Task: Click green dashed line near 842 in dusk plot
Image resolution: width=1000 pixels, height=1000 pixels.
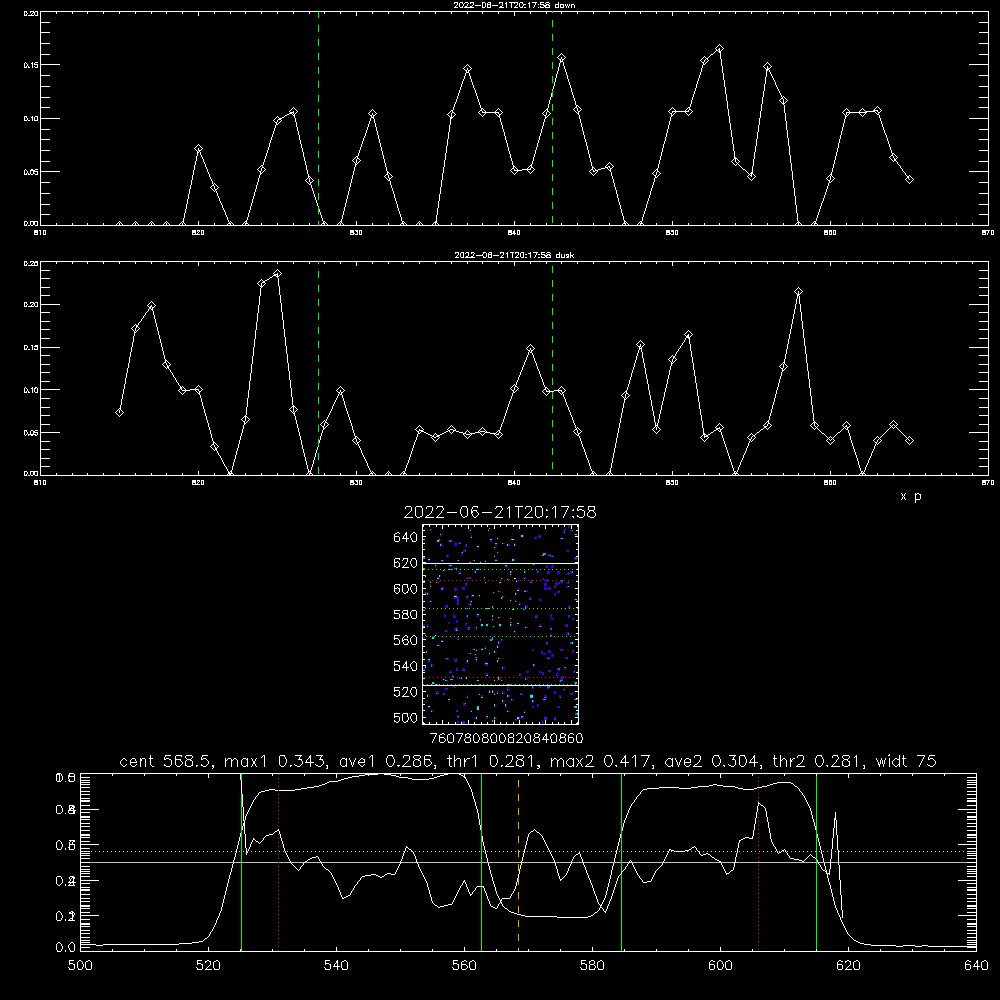Action: pyautogui.click(x=552, y=369)
